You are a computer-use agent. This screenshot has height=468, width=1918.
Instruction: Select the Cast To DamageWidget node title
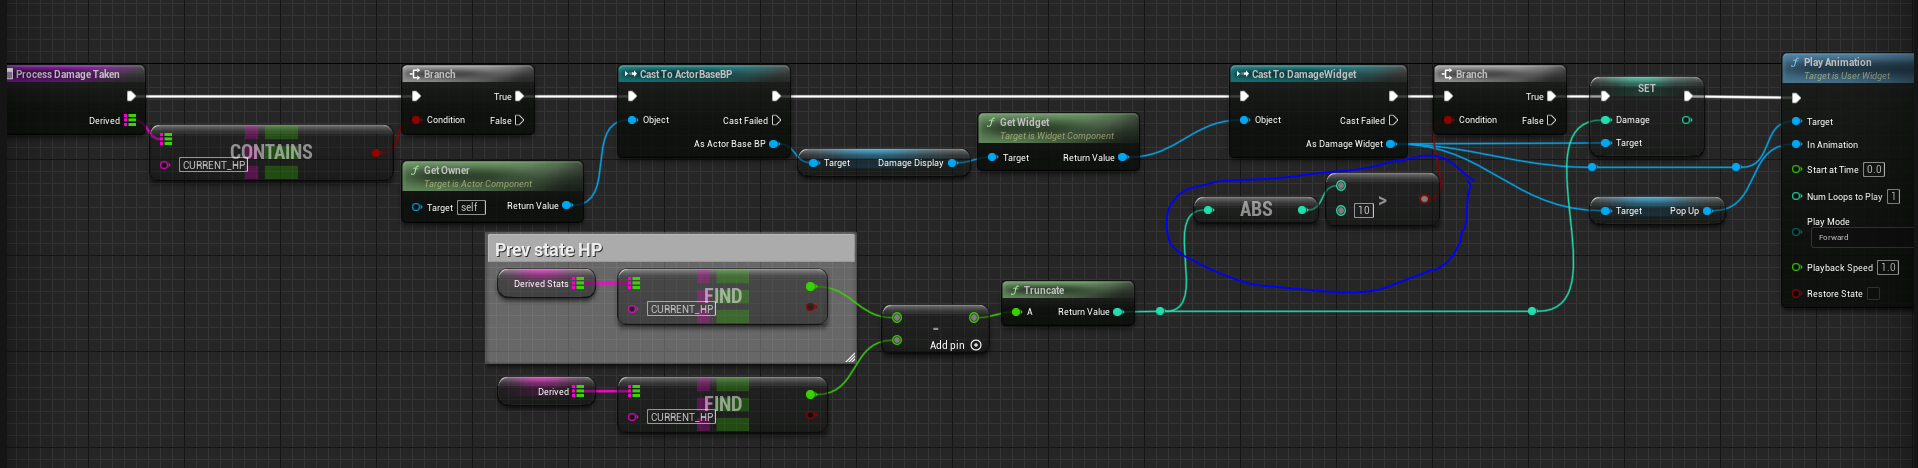pyautogui.click(x=1304, y=74)
